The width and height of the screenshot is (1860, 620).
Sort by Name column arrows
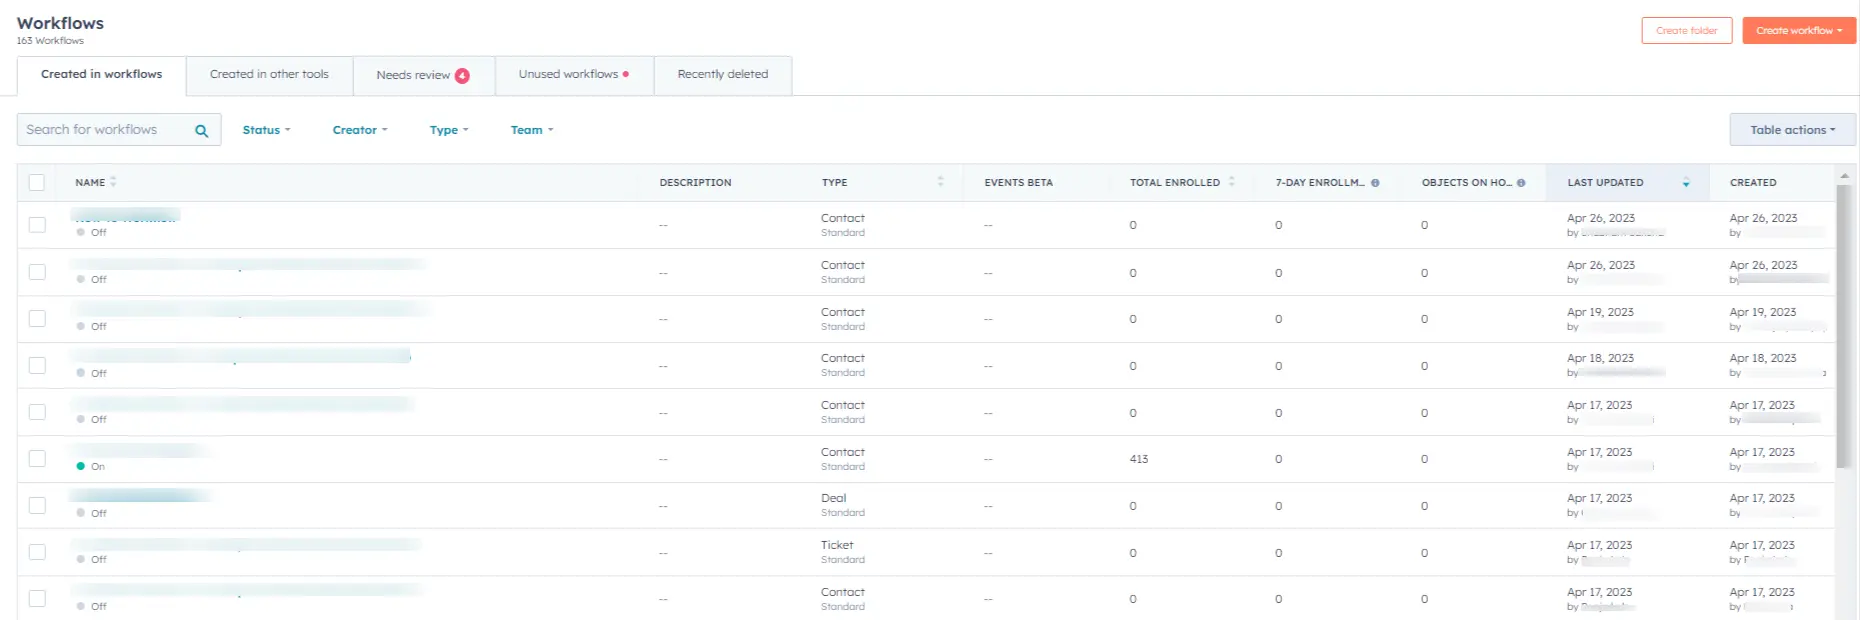coord(113,182)
